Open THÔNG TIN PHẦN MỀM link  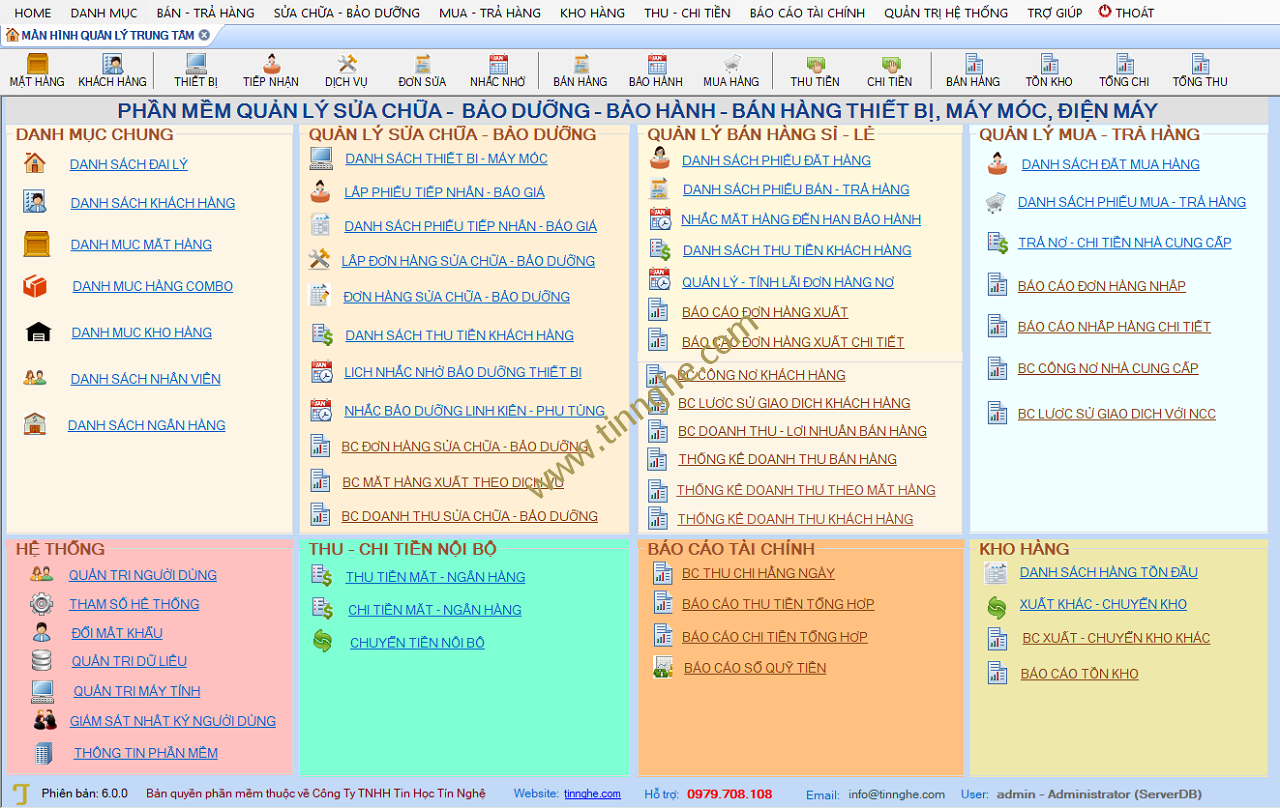(x=146, y=754)
